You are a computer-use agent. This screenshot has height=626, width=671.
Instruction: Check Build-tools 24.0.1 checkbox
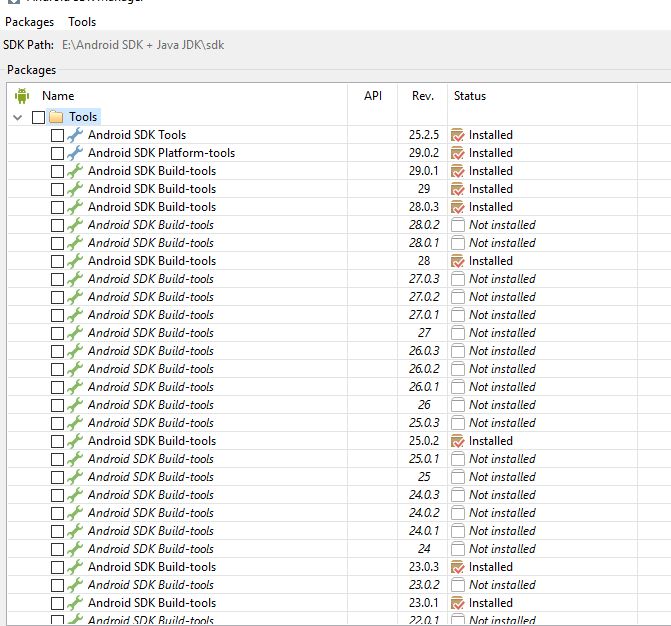pyautogui.click(x=57, y=531)
